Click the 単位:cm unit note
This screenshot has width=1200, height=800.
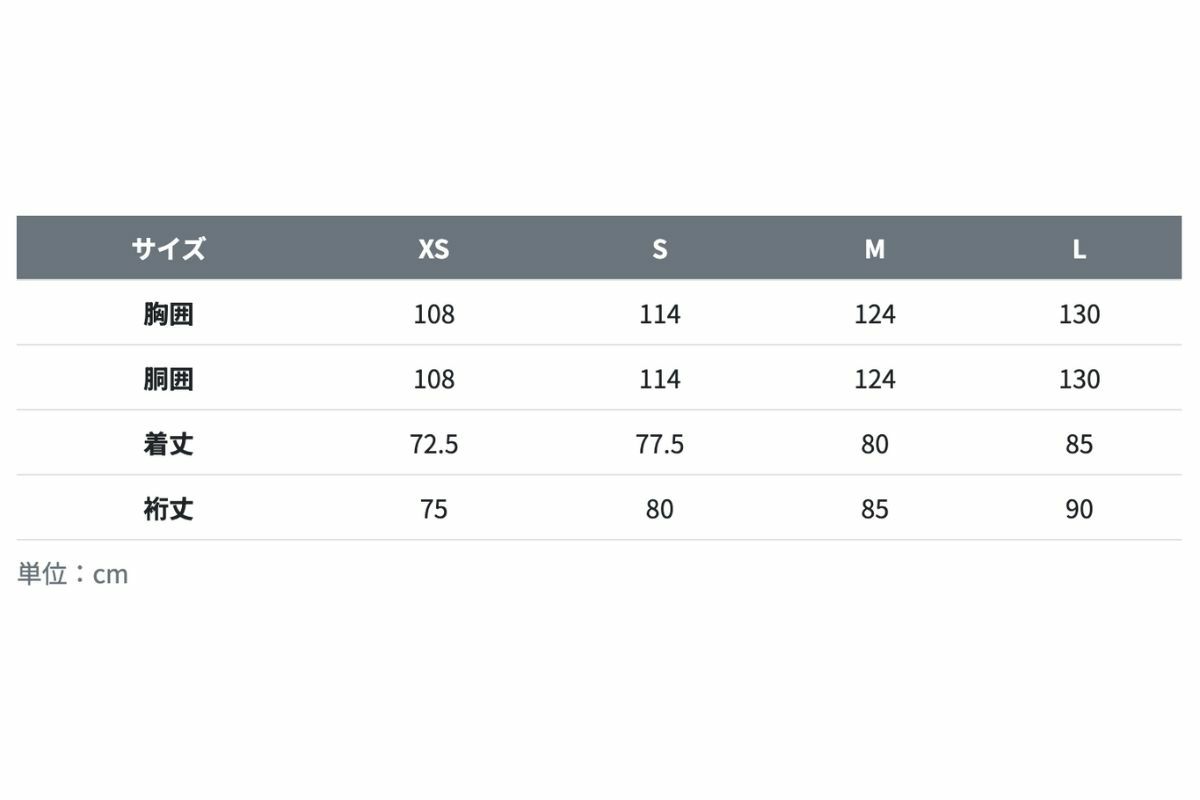pyautogui.click(x=73, y=574)
